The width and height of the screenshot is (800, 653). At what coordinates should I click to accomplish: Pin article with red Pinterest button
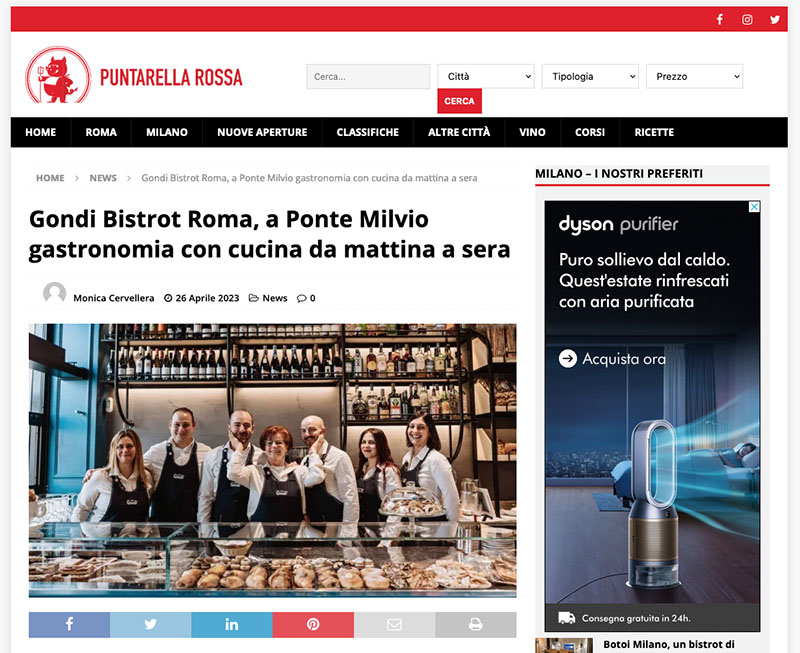[x=313, y=624]
